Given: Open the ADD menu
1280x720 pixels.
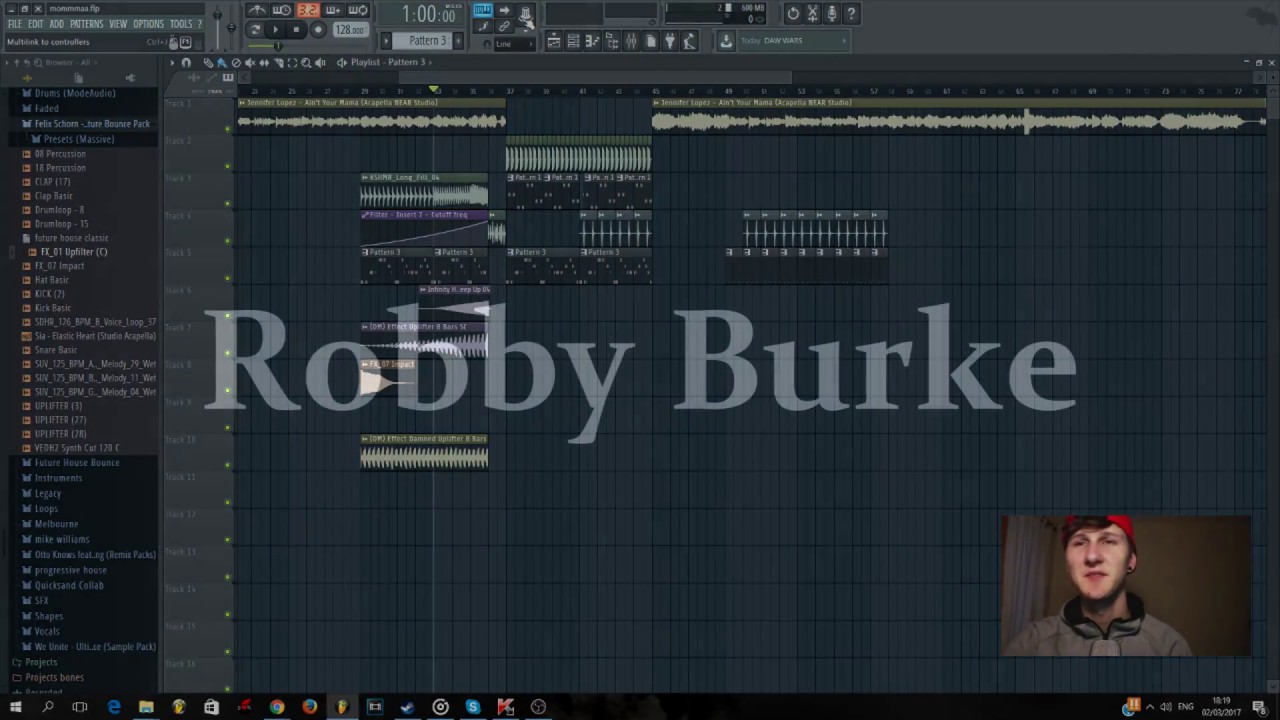Looking at the screenshot, I should [x=57, y=24].
